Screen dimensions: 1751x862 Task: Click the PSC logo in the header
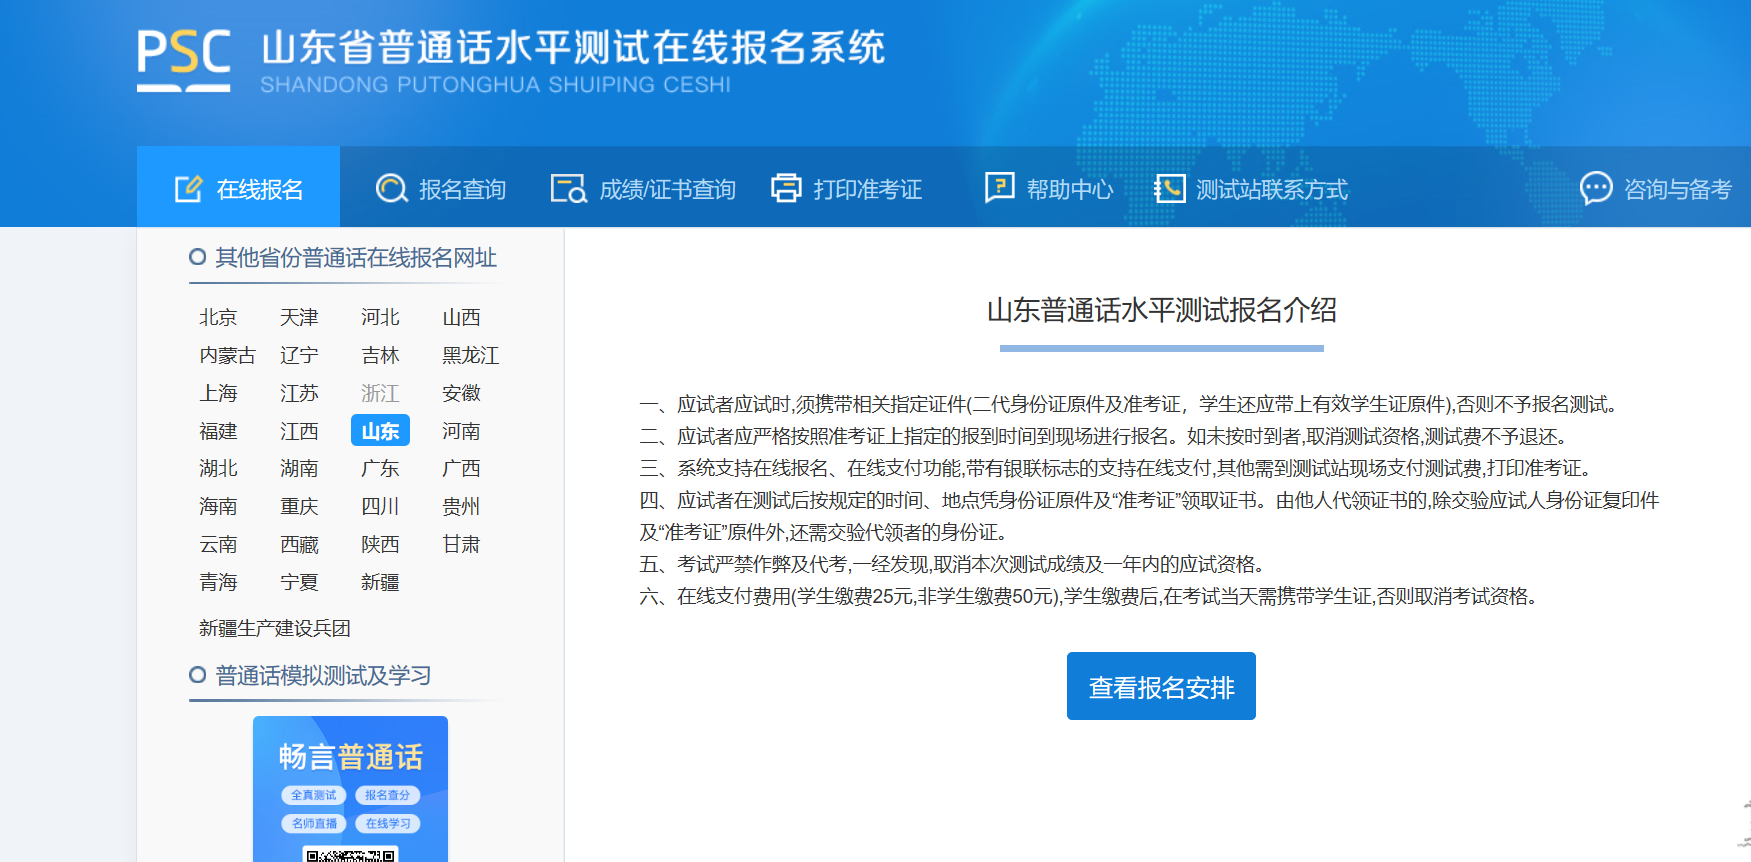click(184, 60)
